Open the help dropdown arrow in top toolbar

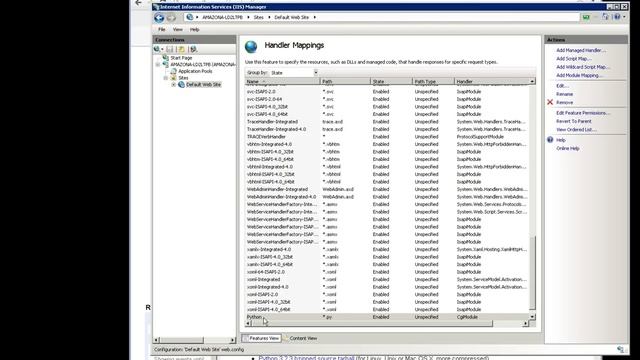(624, 17)
